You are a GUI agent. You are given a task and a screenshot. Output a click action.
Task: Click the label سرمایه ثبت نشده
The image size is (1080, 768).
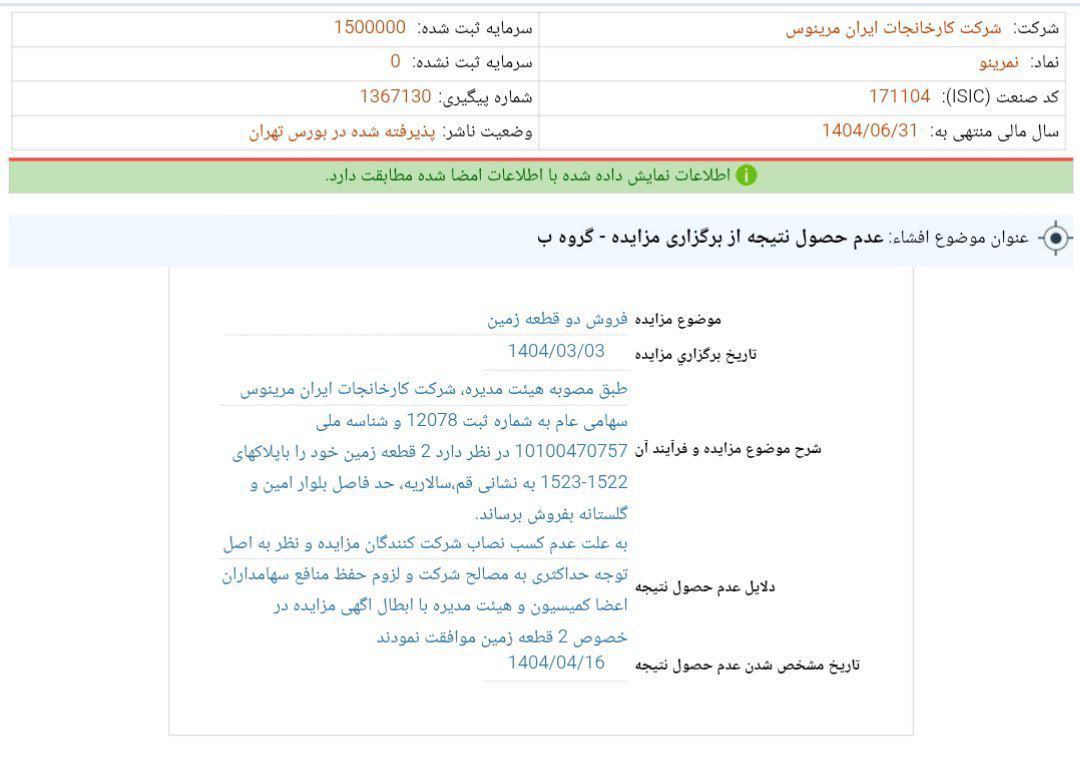pos(472,63)
